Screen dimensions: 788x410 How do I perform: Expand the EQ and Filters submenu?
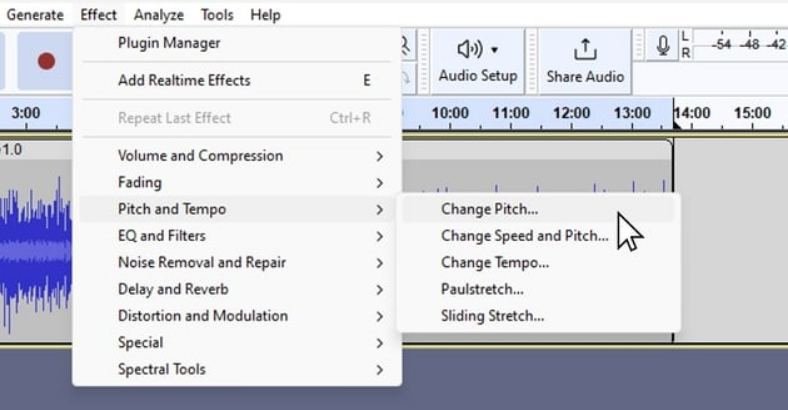pos(162,236)
